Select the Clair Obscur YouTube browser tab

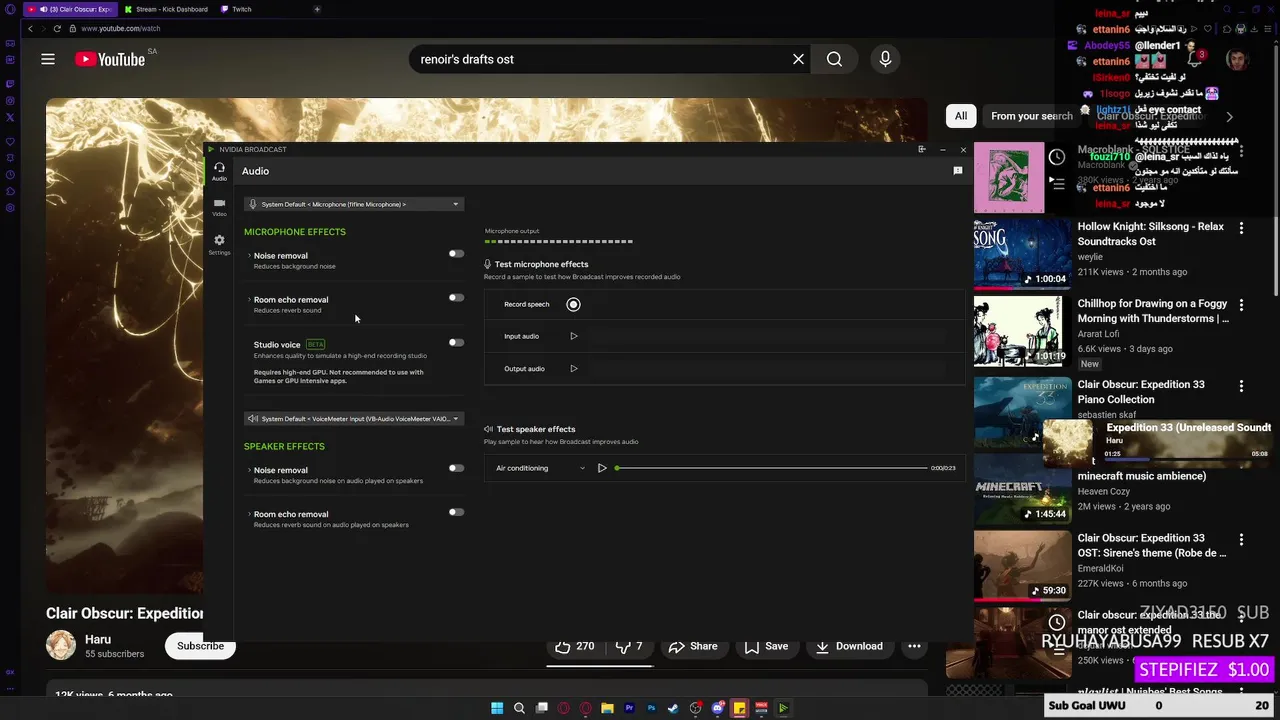(70, 9)
